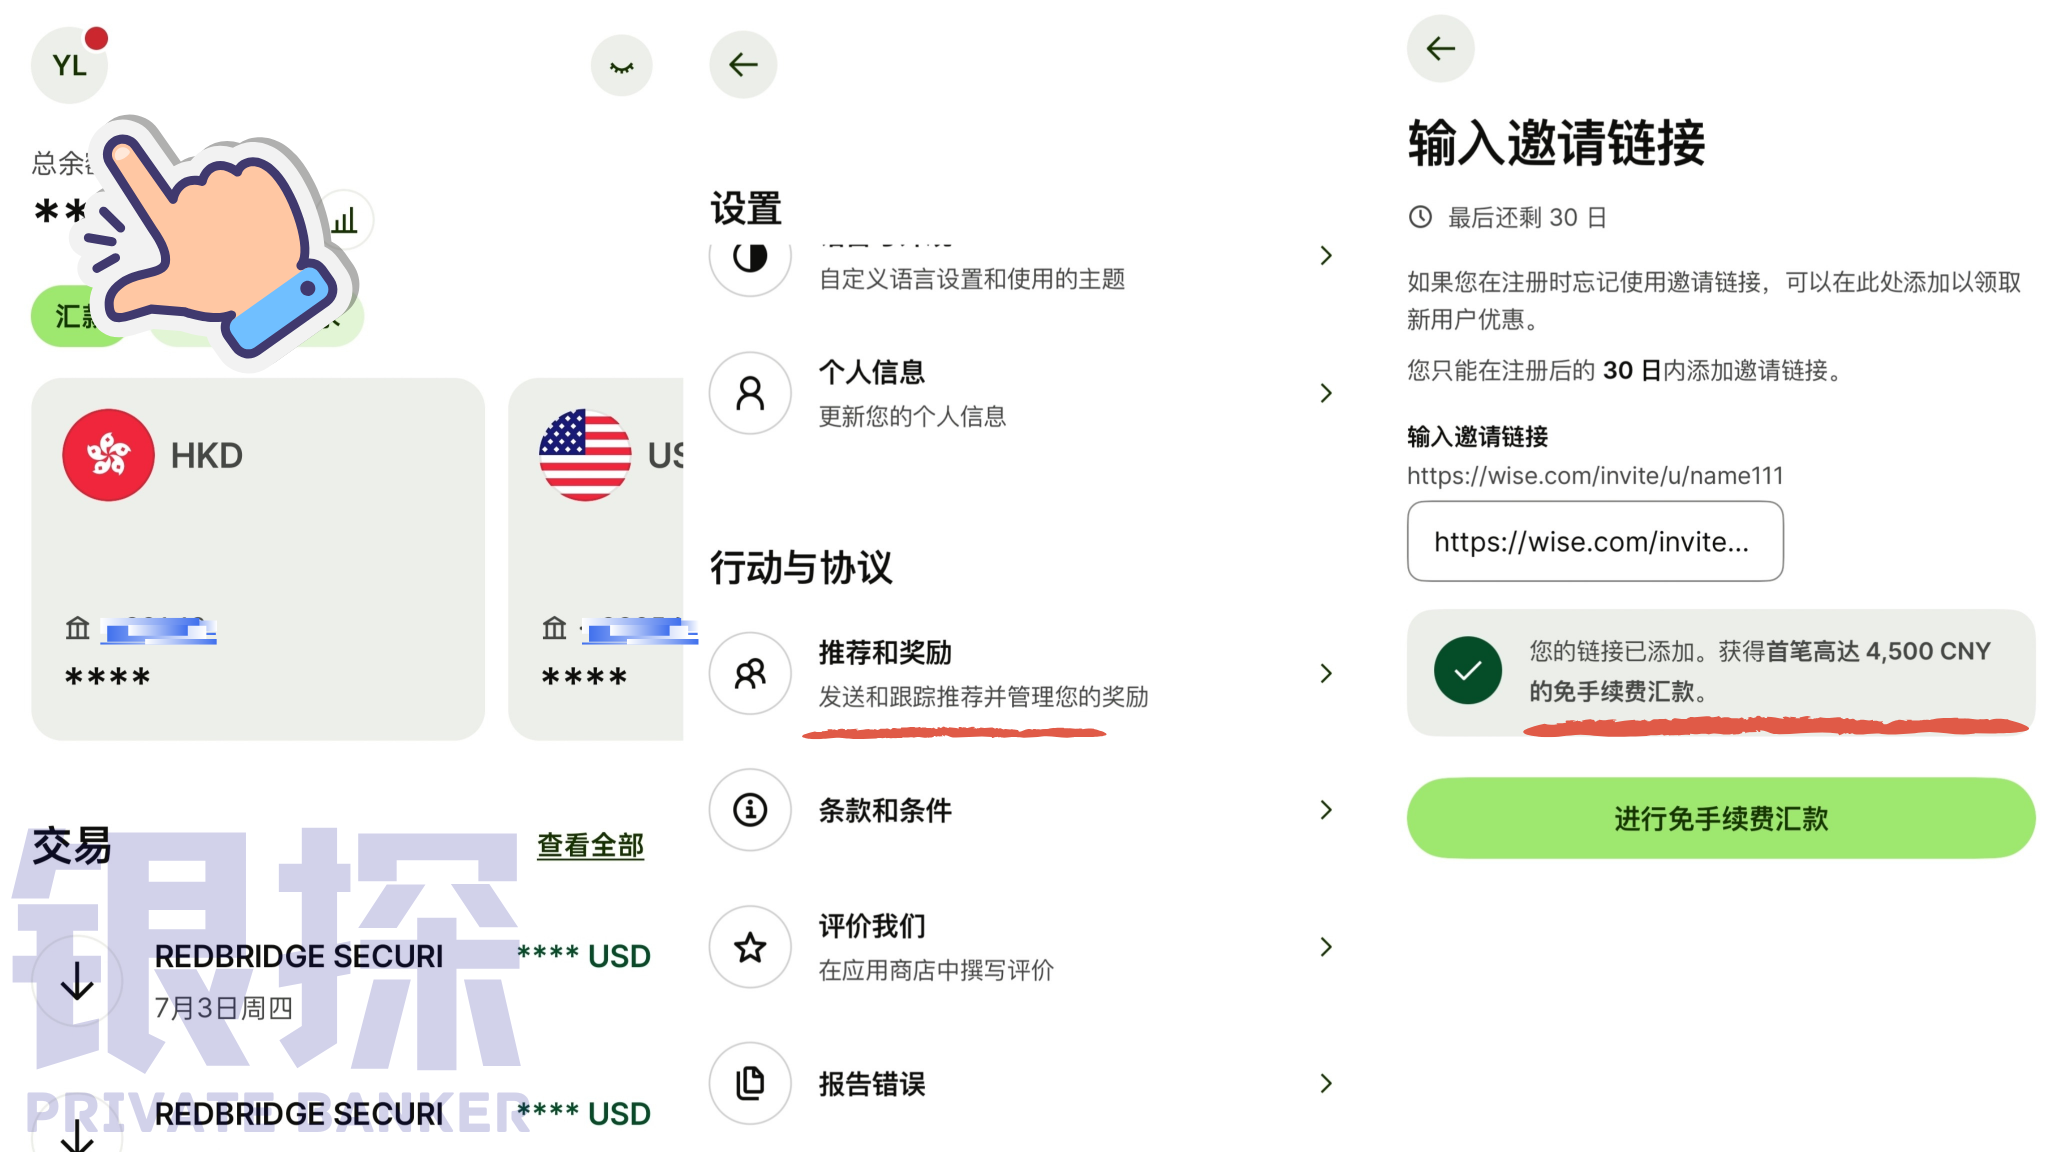Open 评价我们 entry

coord(1023,947)
